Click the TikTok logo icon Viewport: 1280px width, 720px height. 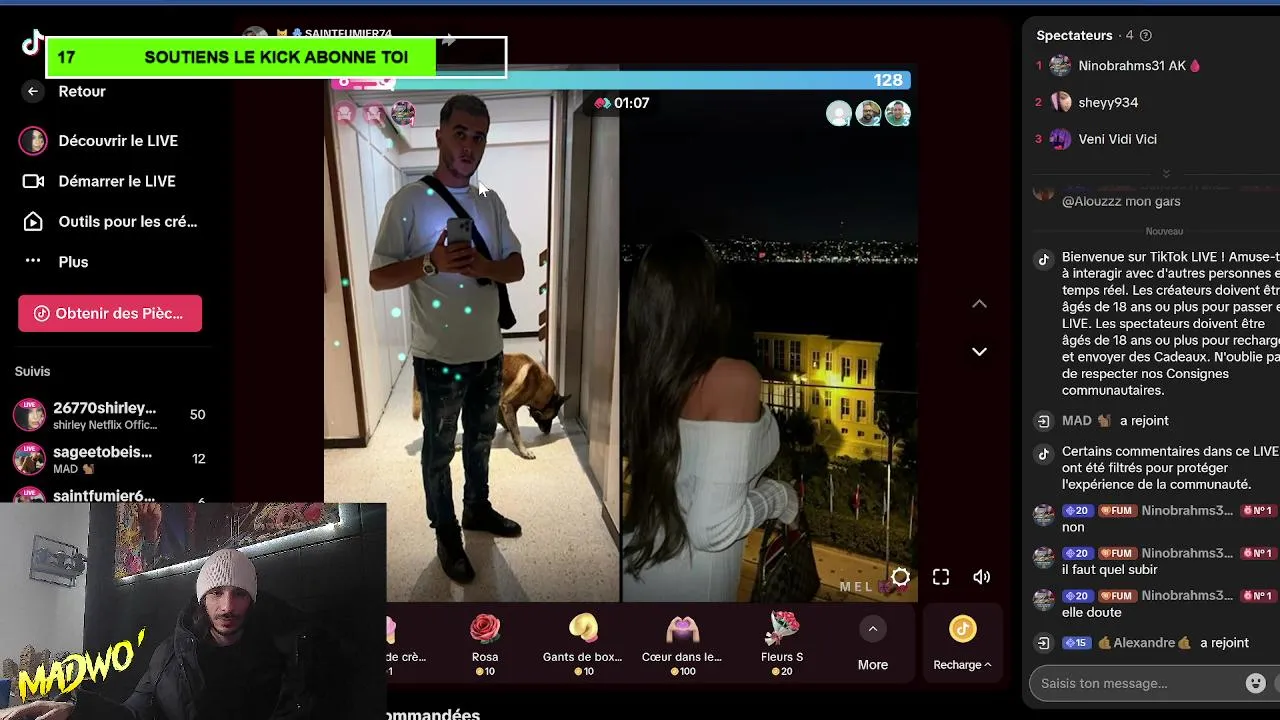click(x=32, y=42)
